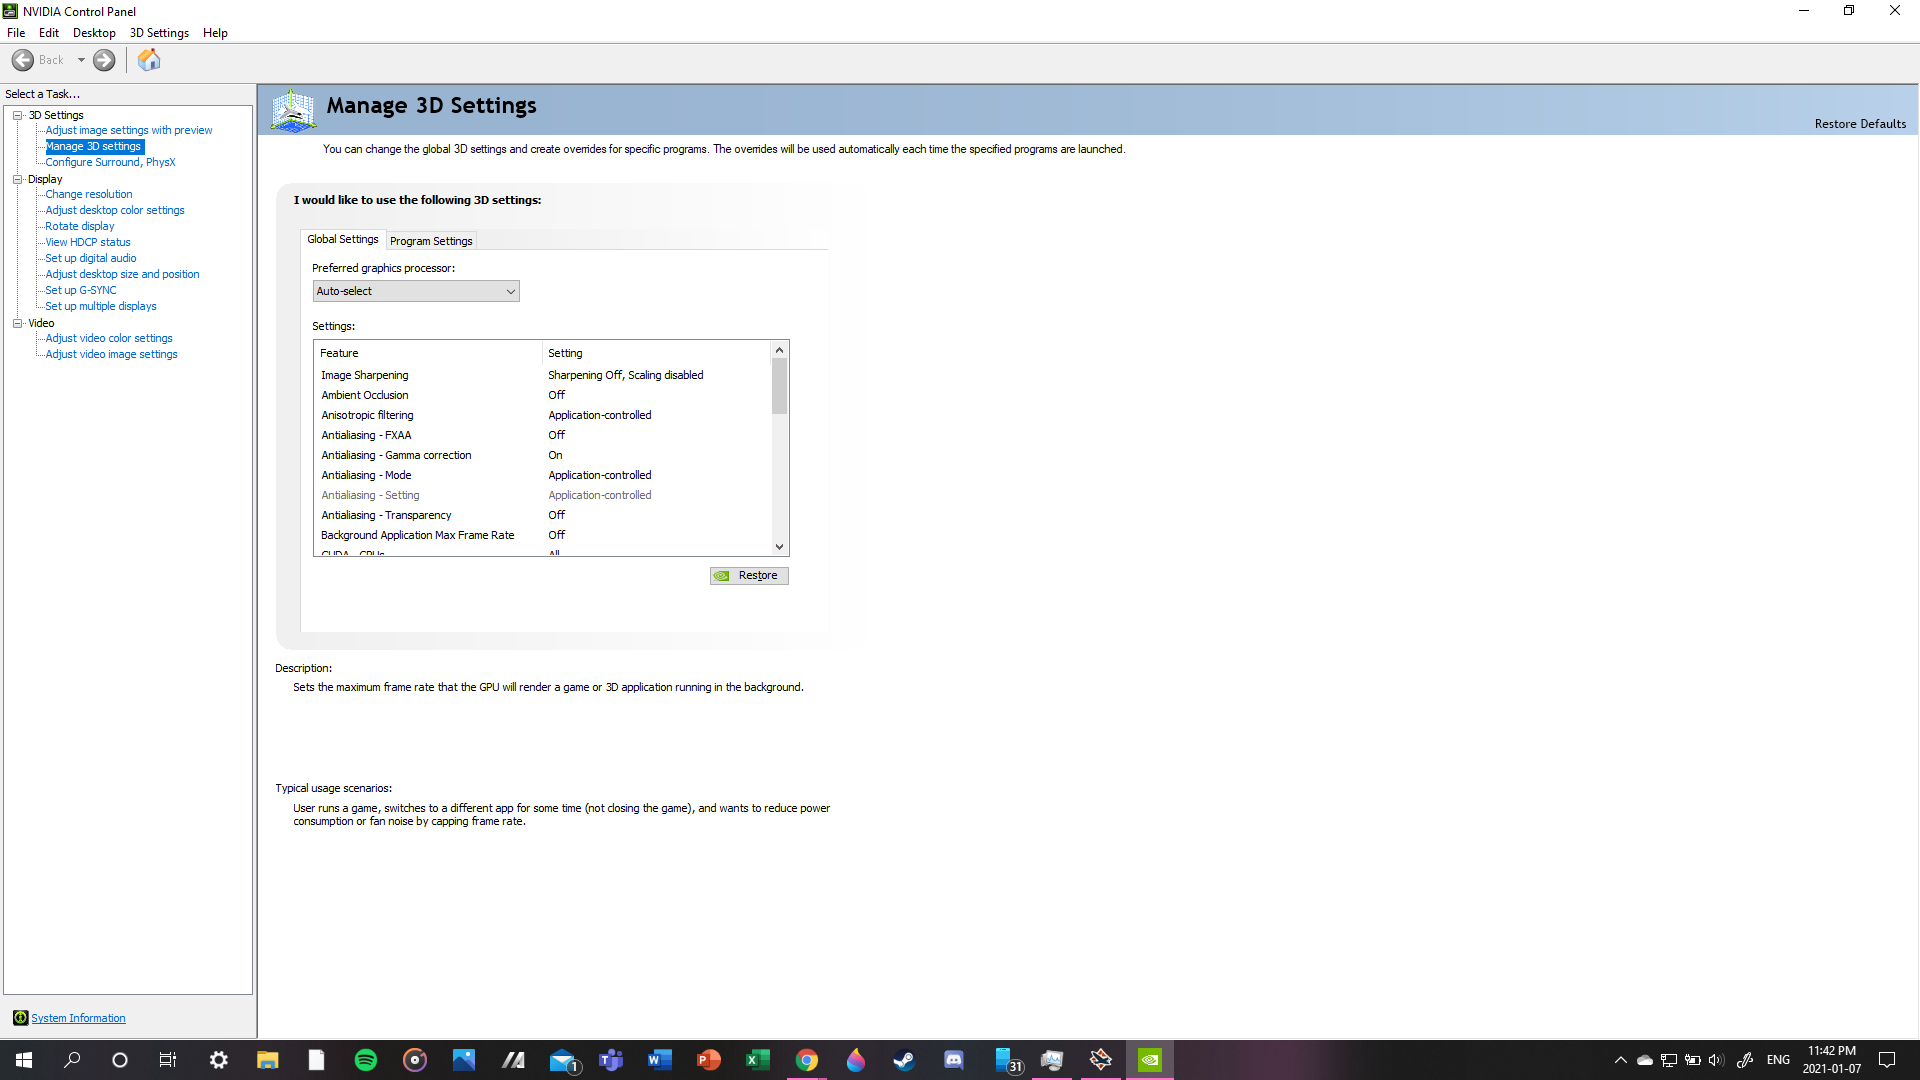The height and width of the screenshot is (1080, 1920).
Task: Open the Edit menu
Action: [49, 33]
